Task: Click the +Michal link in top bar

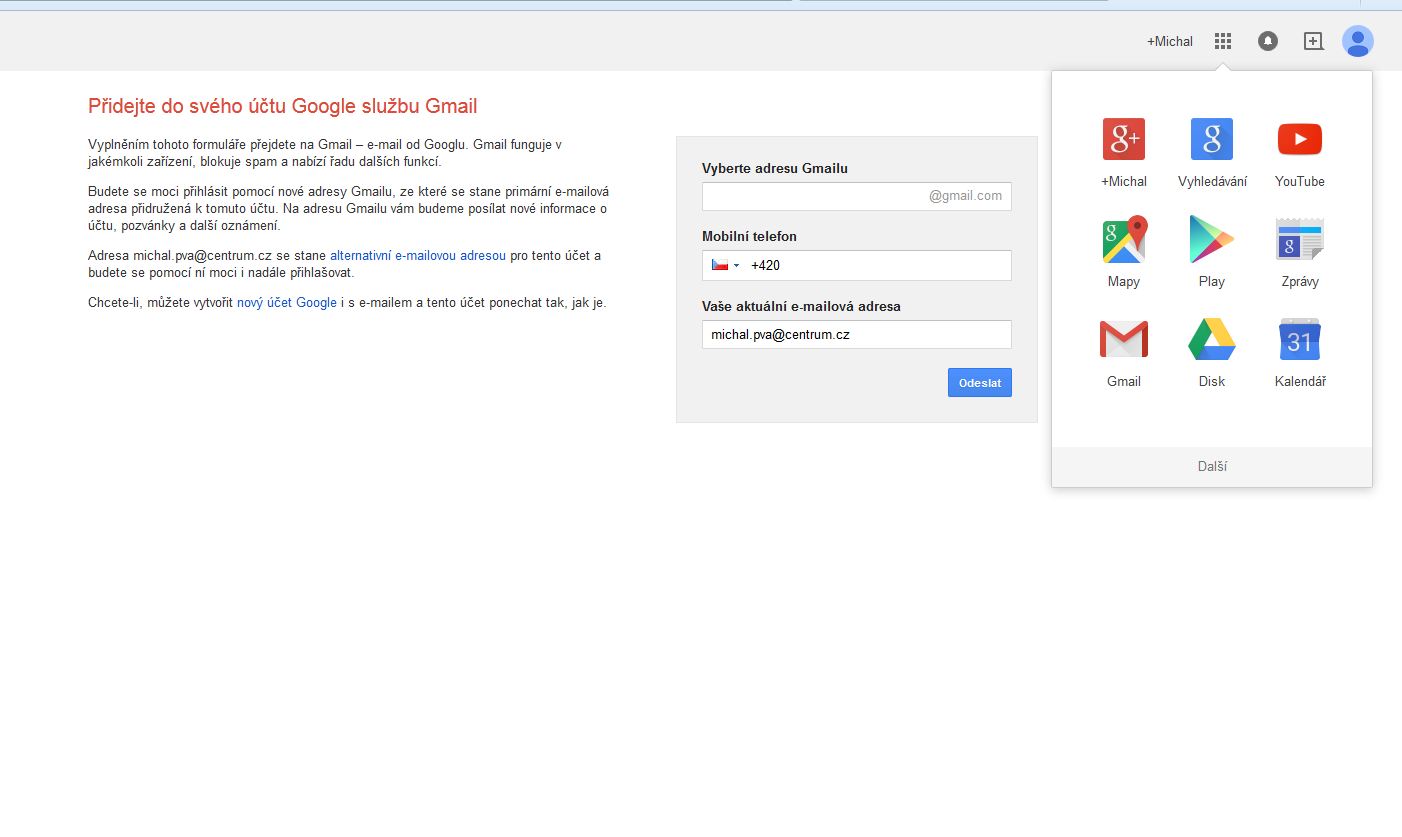Action: click(x=1170, y=41)
